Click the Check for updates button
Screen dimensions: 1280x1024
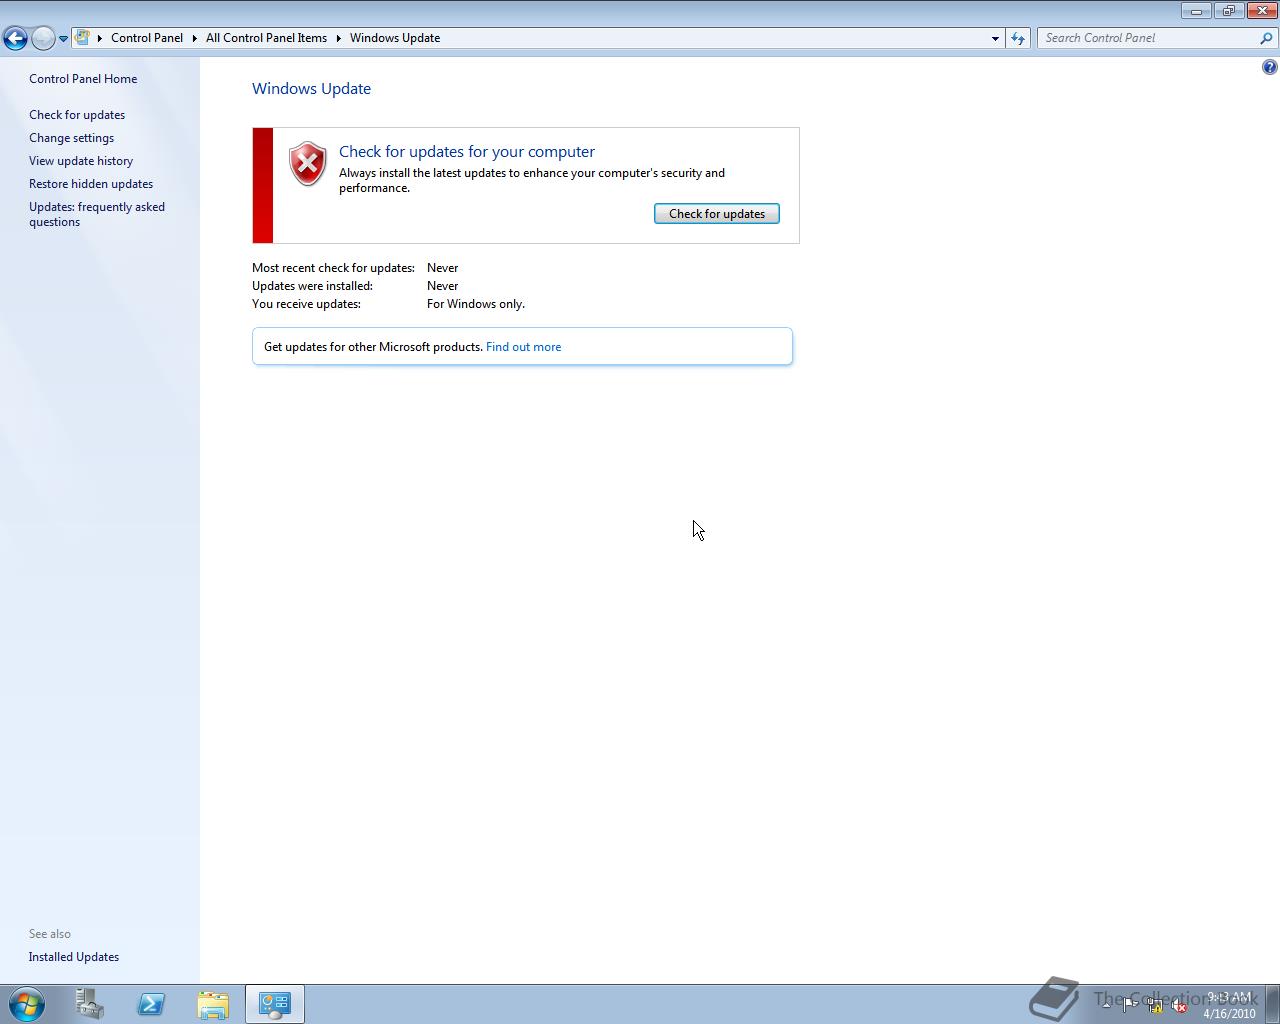pos(717,214)
